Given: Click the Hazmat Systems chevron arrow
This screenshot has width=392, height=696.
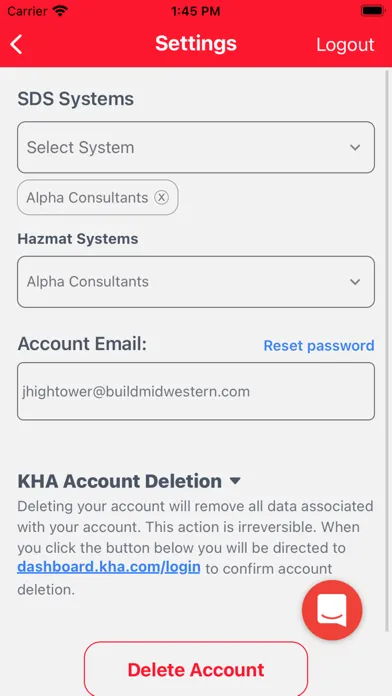Looking at the screenshot, I should pyautogui.click(x=355, y=282).
